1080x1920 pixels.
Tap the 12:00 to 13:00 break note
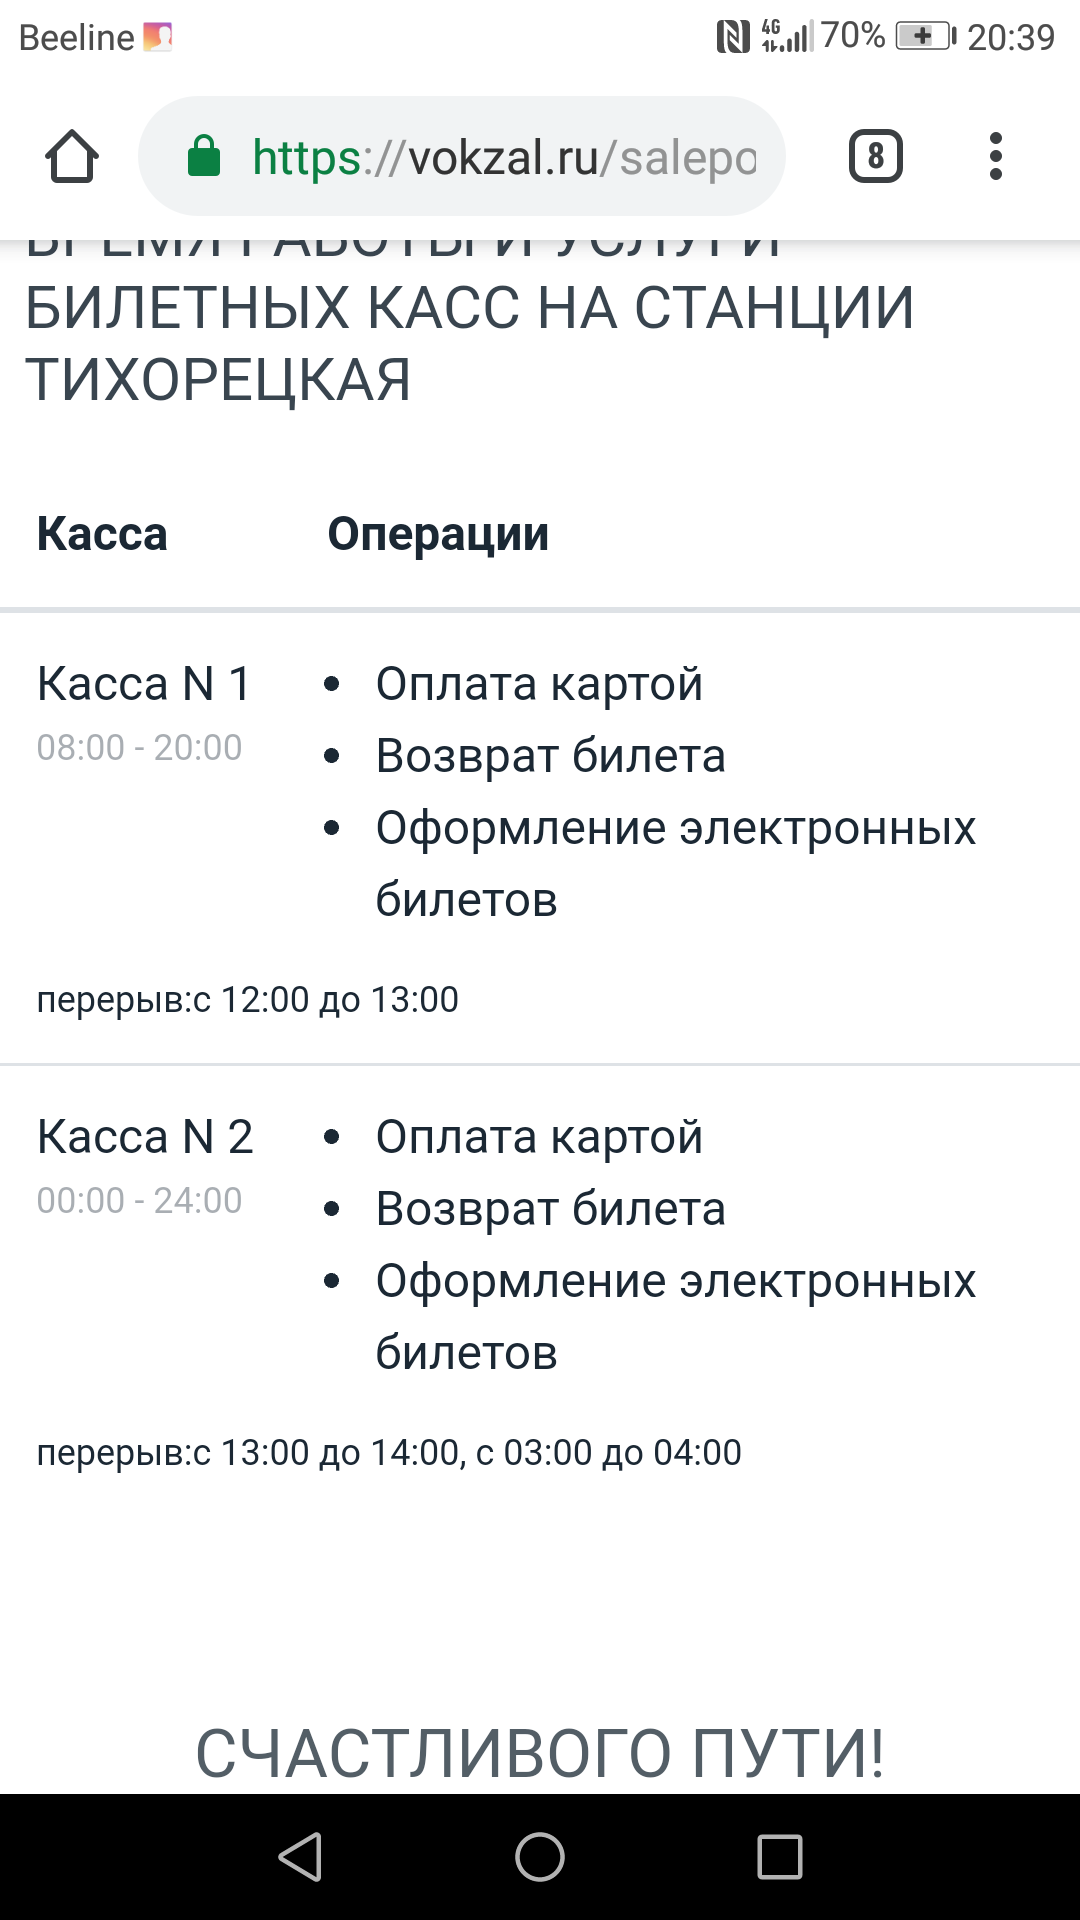248,1000
